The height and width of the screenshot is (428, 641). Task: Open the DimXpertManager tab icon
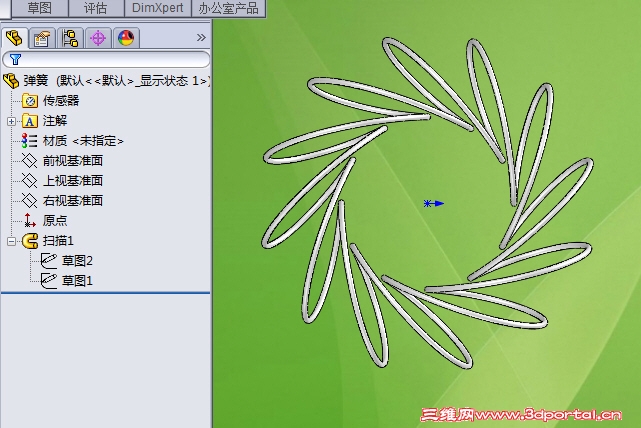pyautogui.click(x=98, y=38)
